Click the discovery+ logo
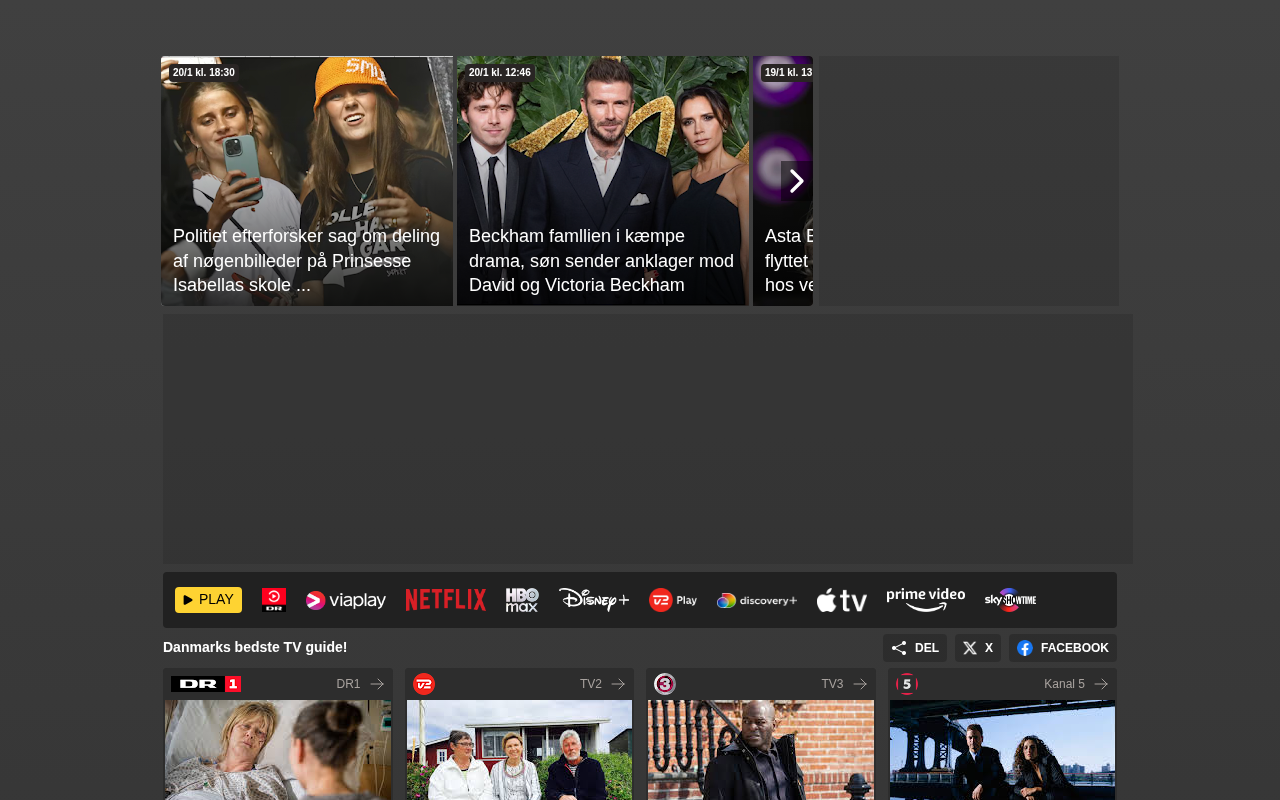 [757, 600]
